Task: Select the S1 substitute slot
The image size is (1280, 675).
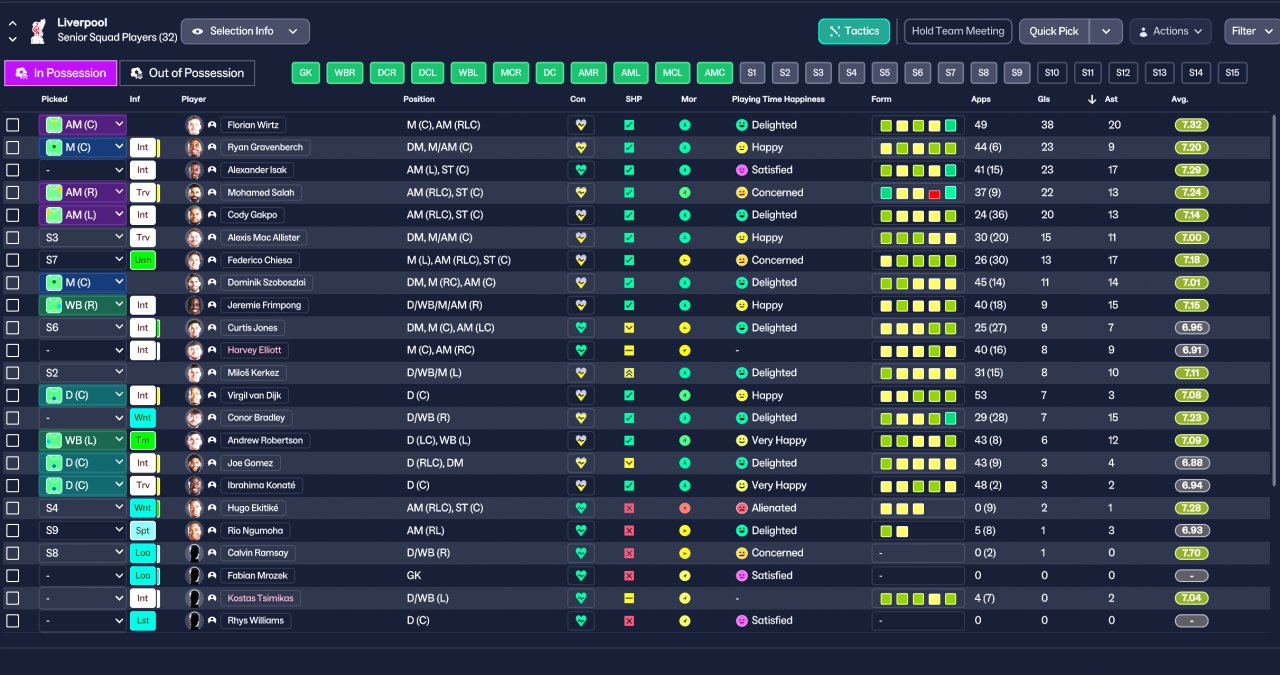Action: (752, 73)
